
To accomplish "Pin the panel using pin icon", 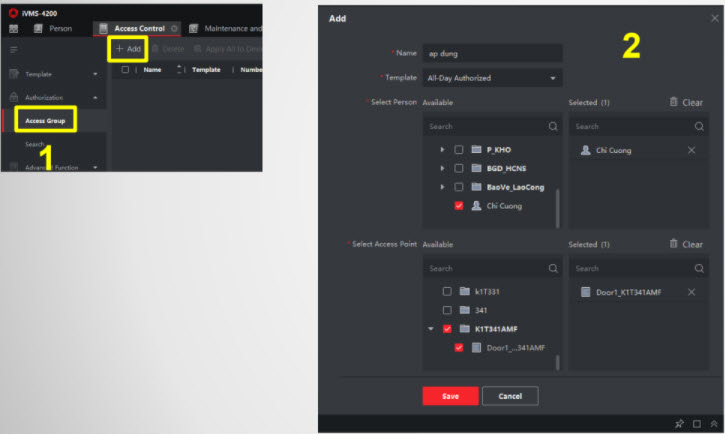I will pos(679,424).
